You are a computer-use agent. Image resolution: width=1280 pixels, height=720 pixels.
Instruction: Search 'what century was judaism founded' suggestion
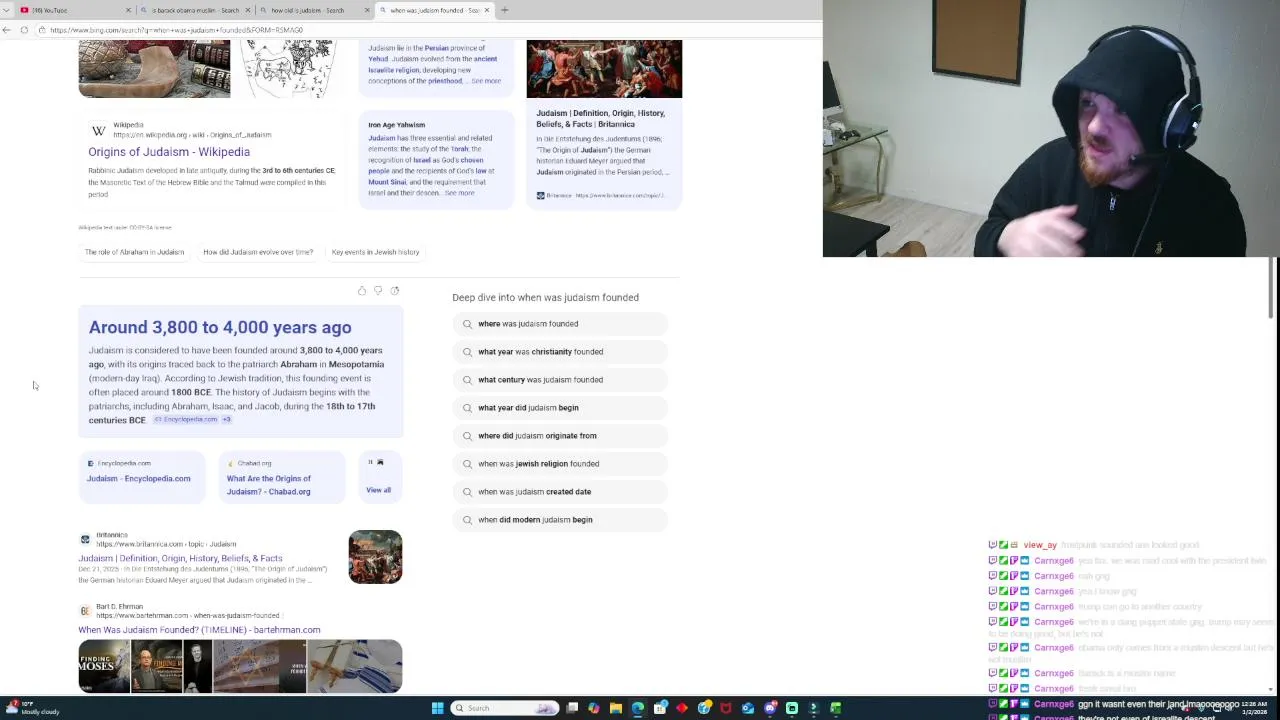tap(560, 380)
